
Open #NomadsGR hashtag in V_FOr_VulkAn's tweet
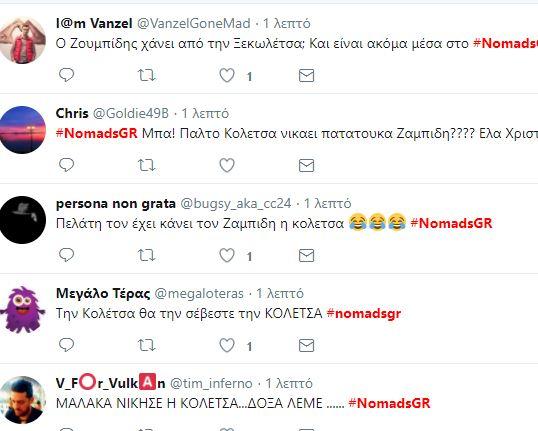389,403
